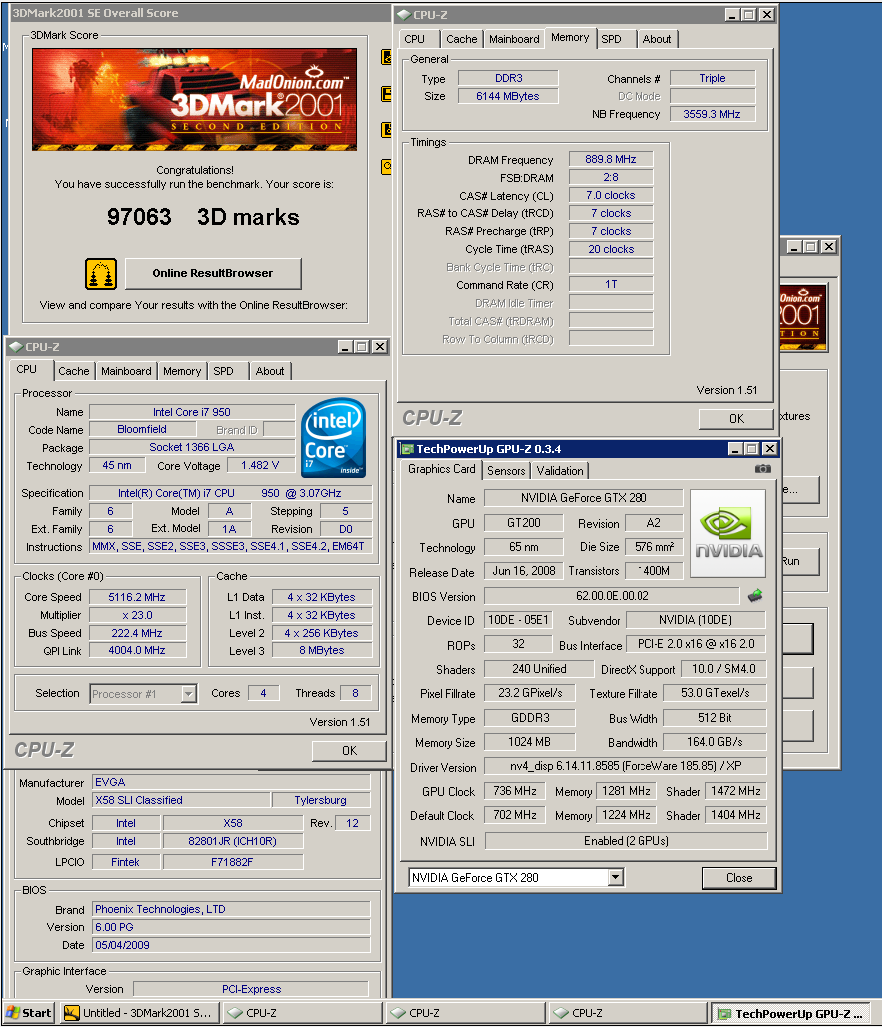Click OK in CPU-Z Memory window
The image size is (882, 1027).
coord(736,419)
